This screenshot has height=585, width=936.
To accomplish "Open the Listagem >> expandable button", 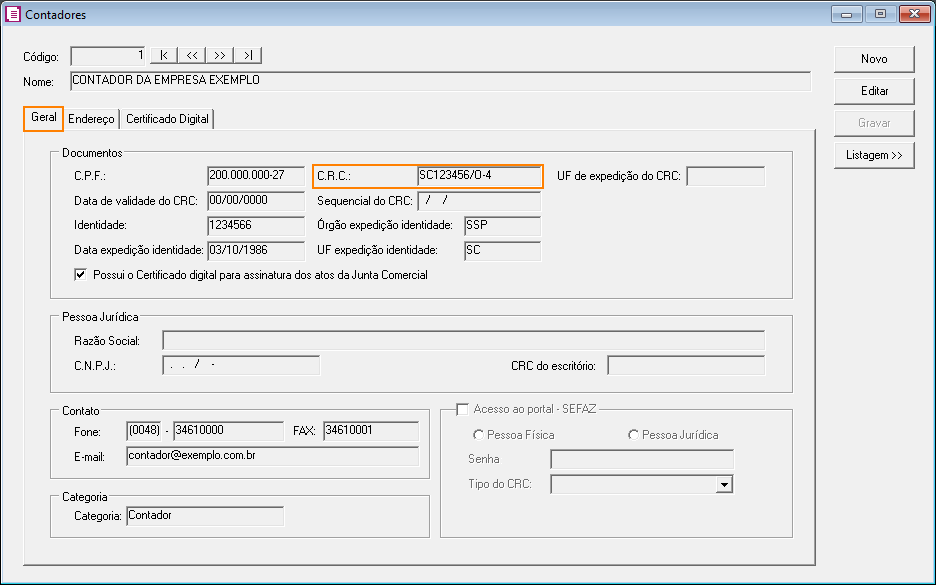I will point(874,155).
